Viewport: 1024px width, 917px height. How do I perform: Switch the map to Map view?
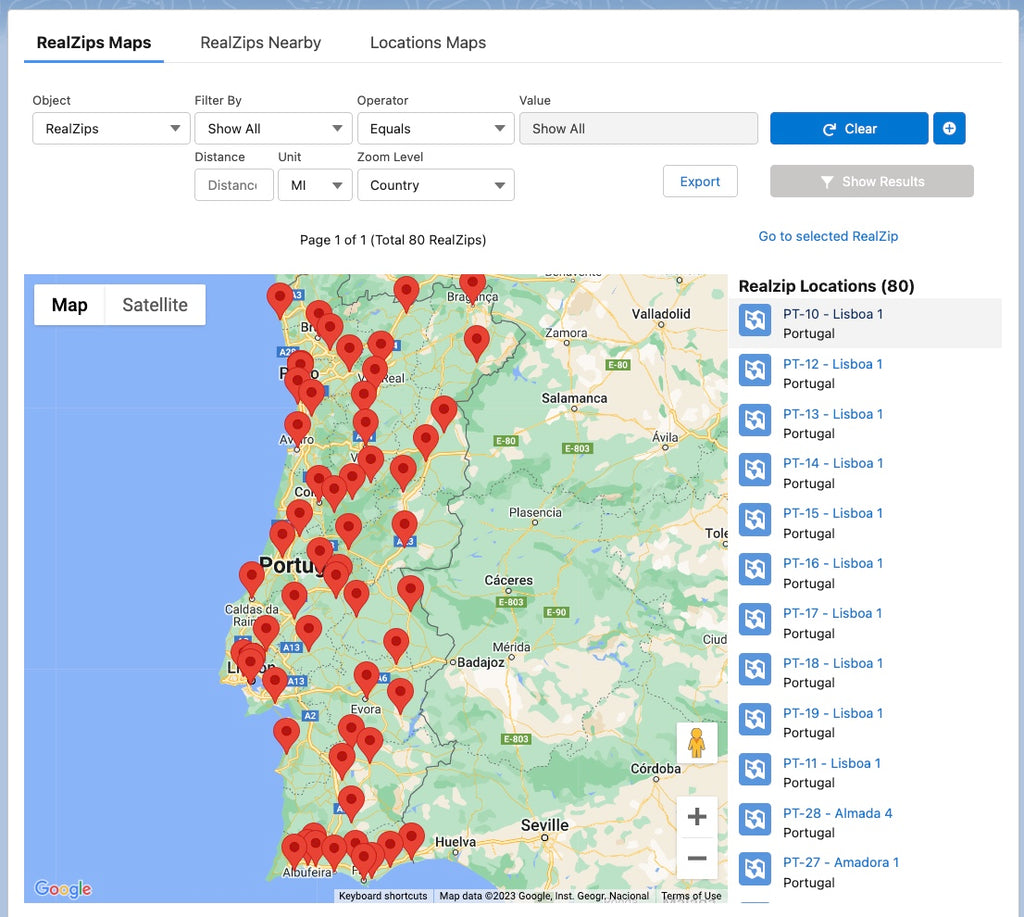pyautogui.click(x=69, y=305)
